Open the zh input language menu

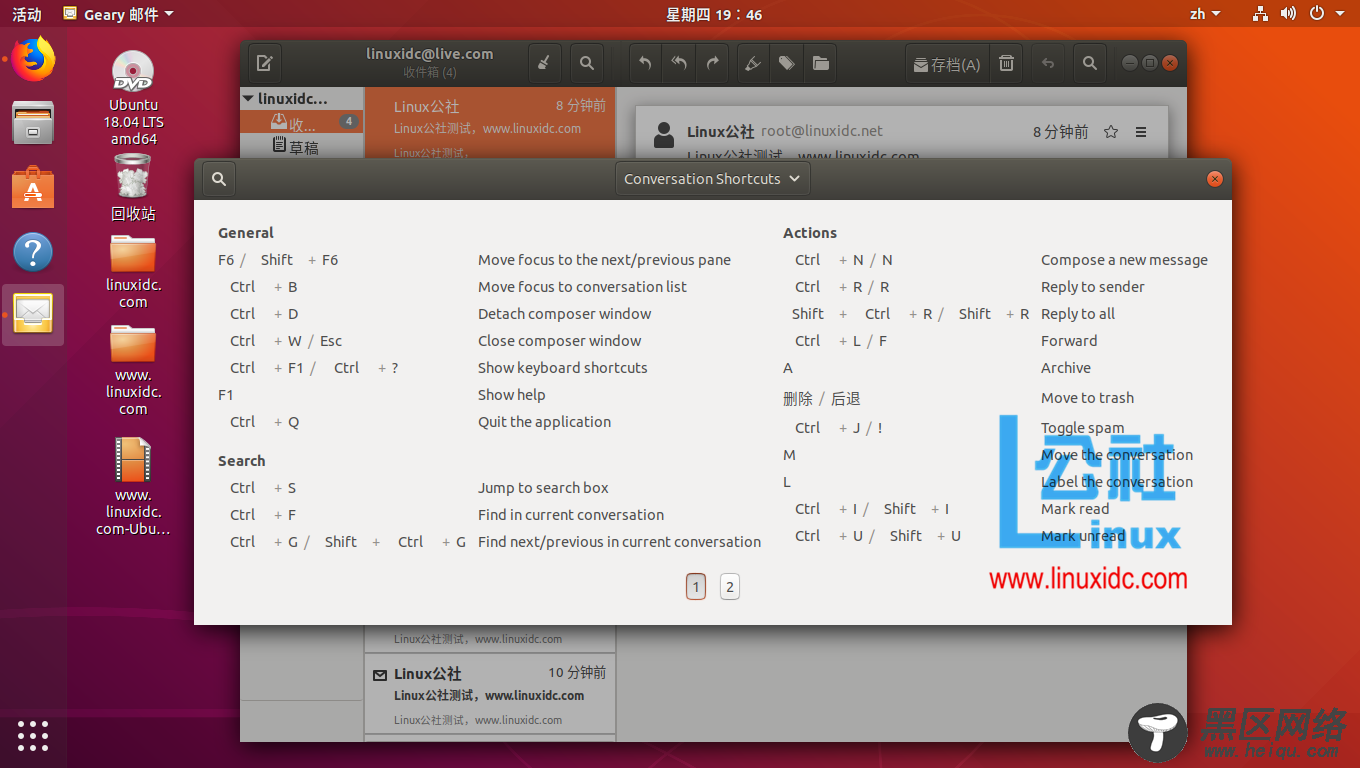click(x=1204, y=14)
